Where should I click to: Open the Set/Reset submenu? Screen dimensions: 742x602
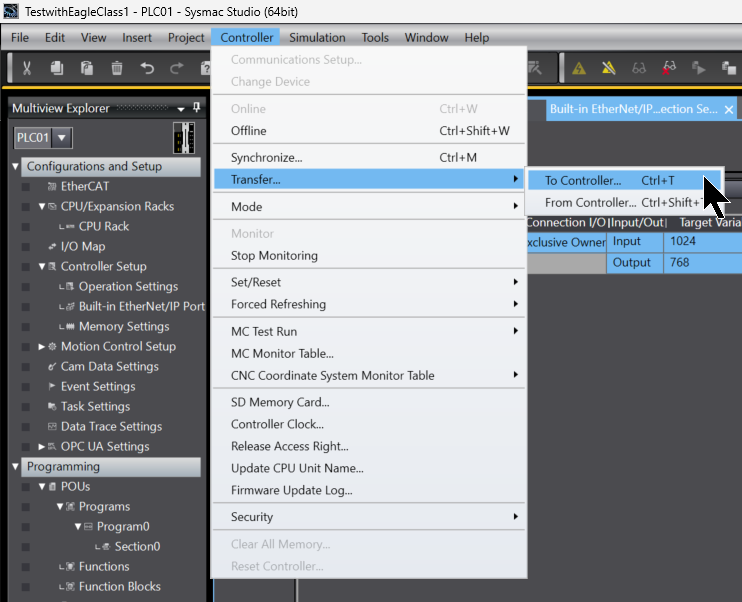(x=369, y=282)
